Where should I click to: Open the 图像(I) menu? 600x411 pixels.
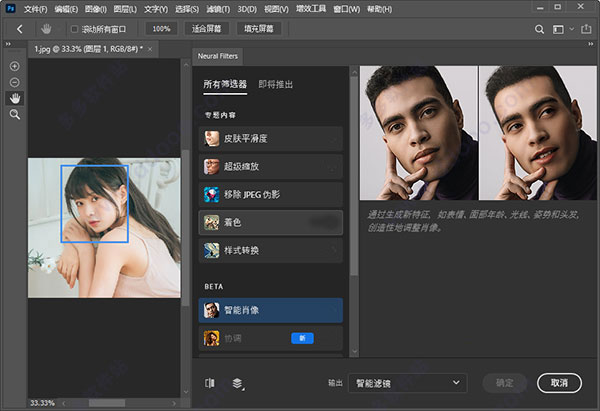(x=96, y=9)
